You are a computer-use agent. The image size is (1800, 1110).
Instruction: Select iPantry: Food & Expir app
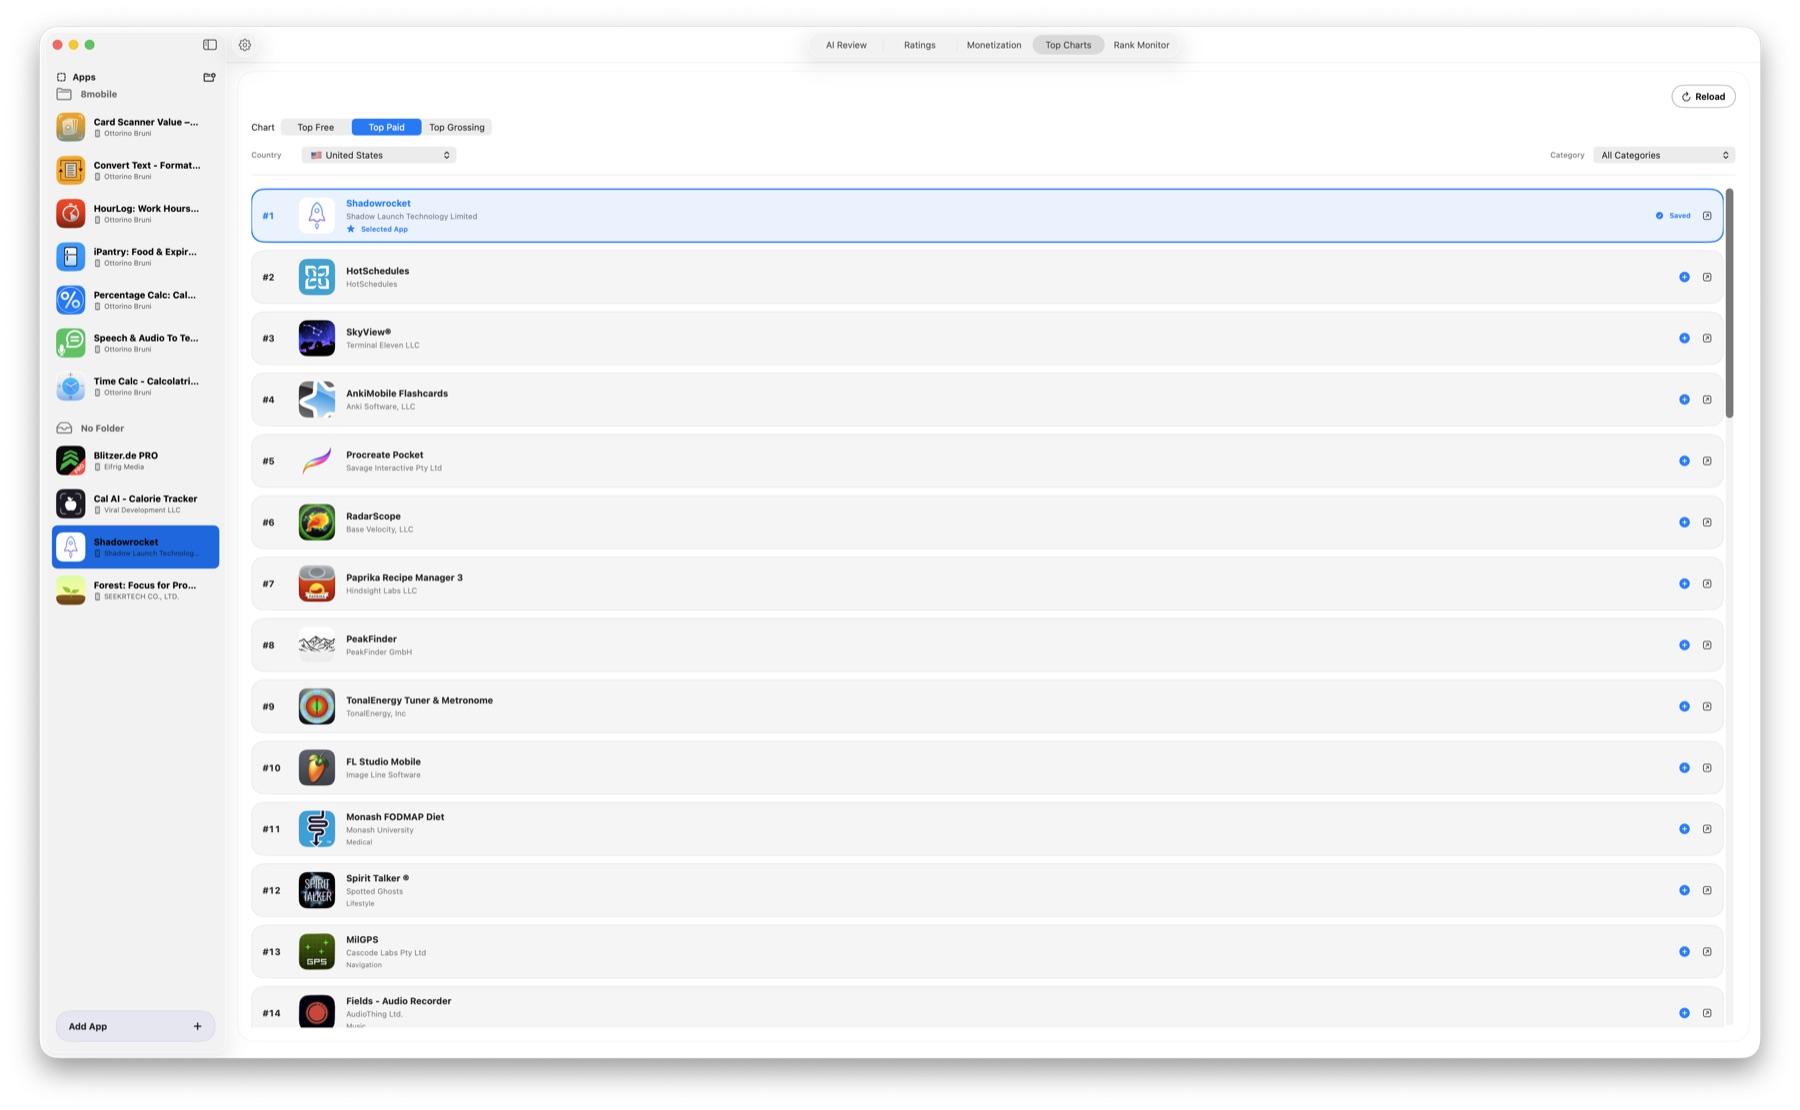pyautogui.click(x=135, y=256)
